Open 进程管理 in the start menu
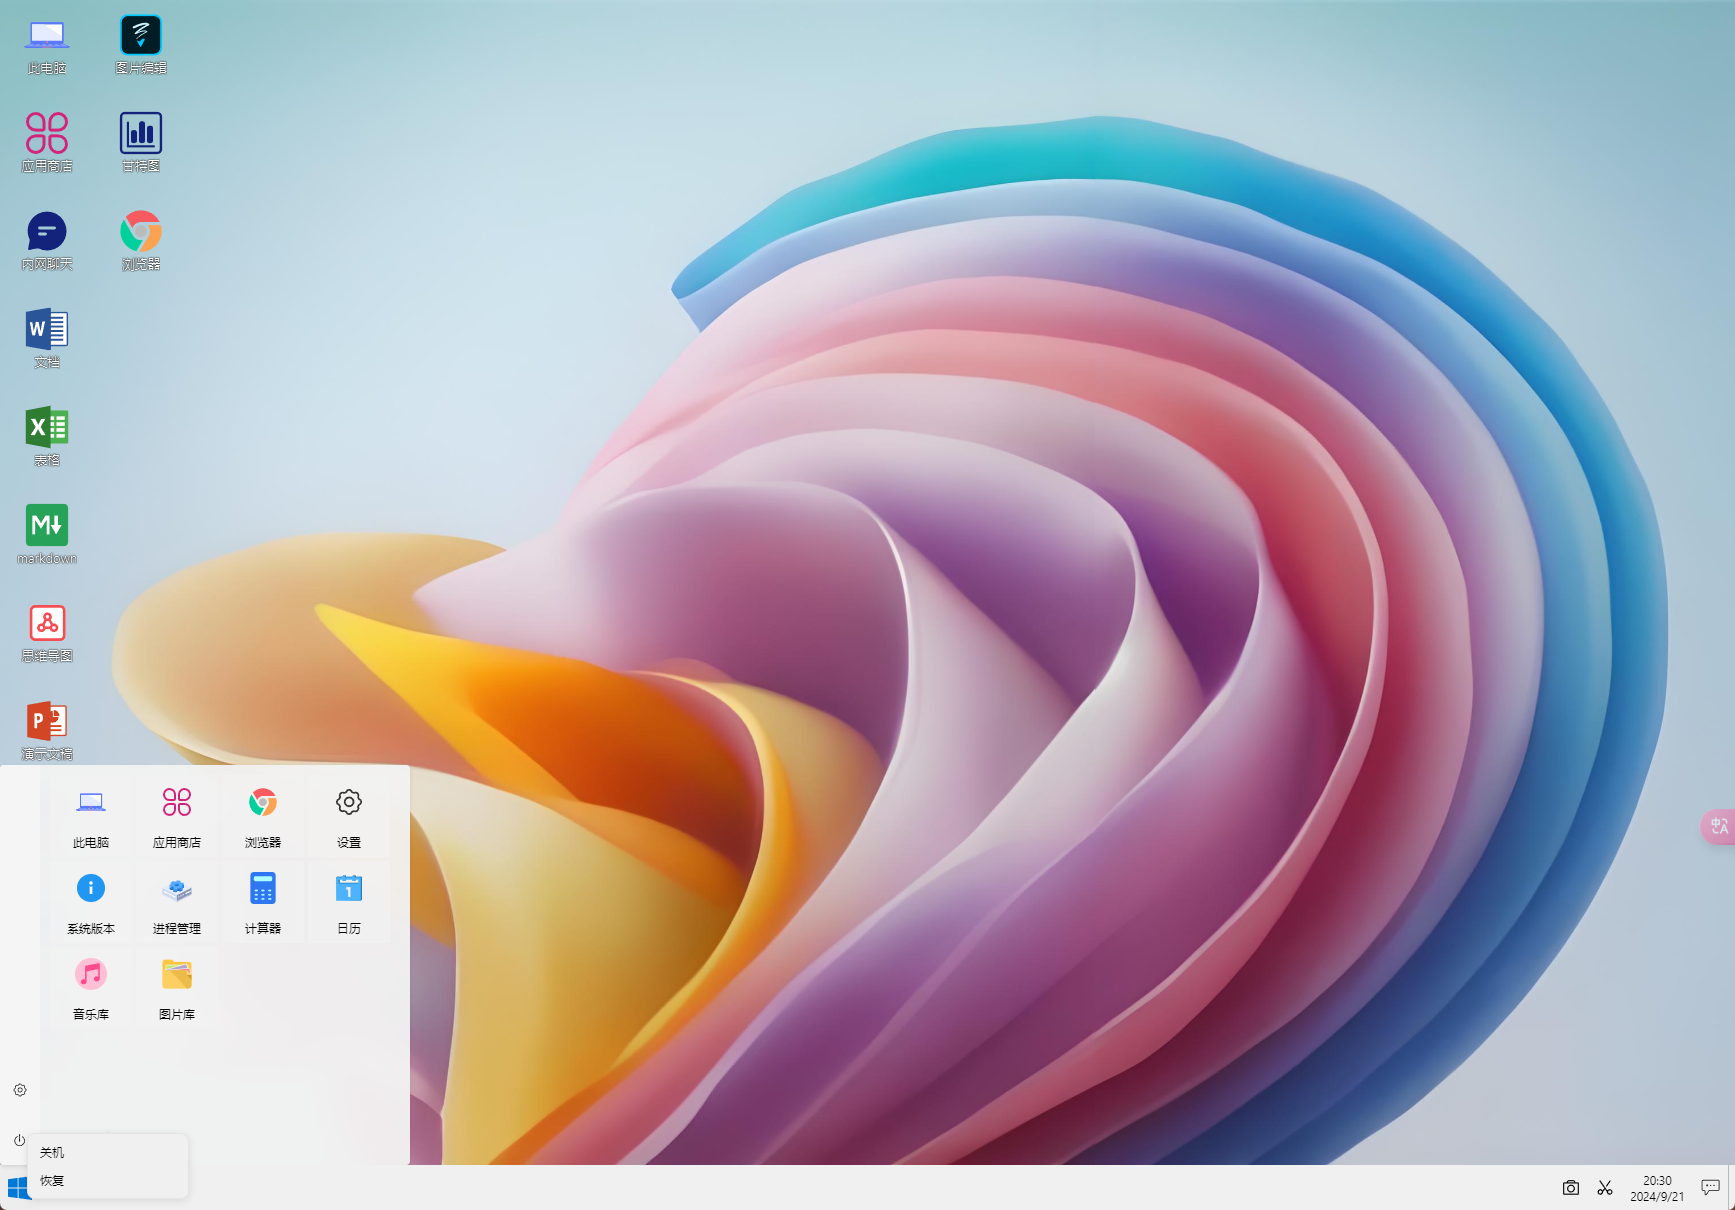This screenshot has width=1735, height=1210. point(177,903)
